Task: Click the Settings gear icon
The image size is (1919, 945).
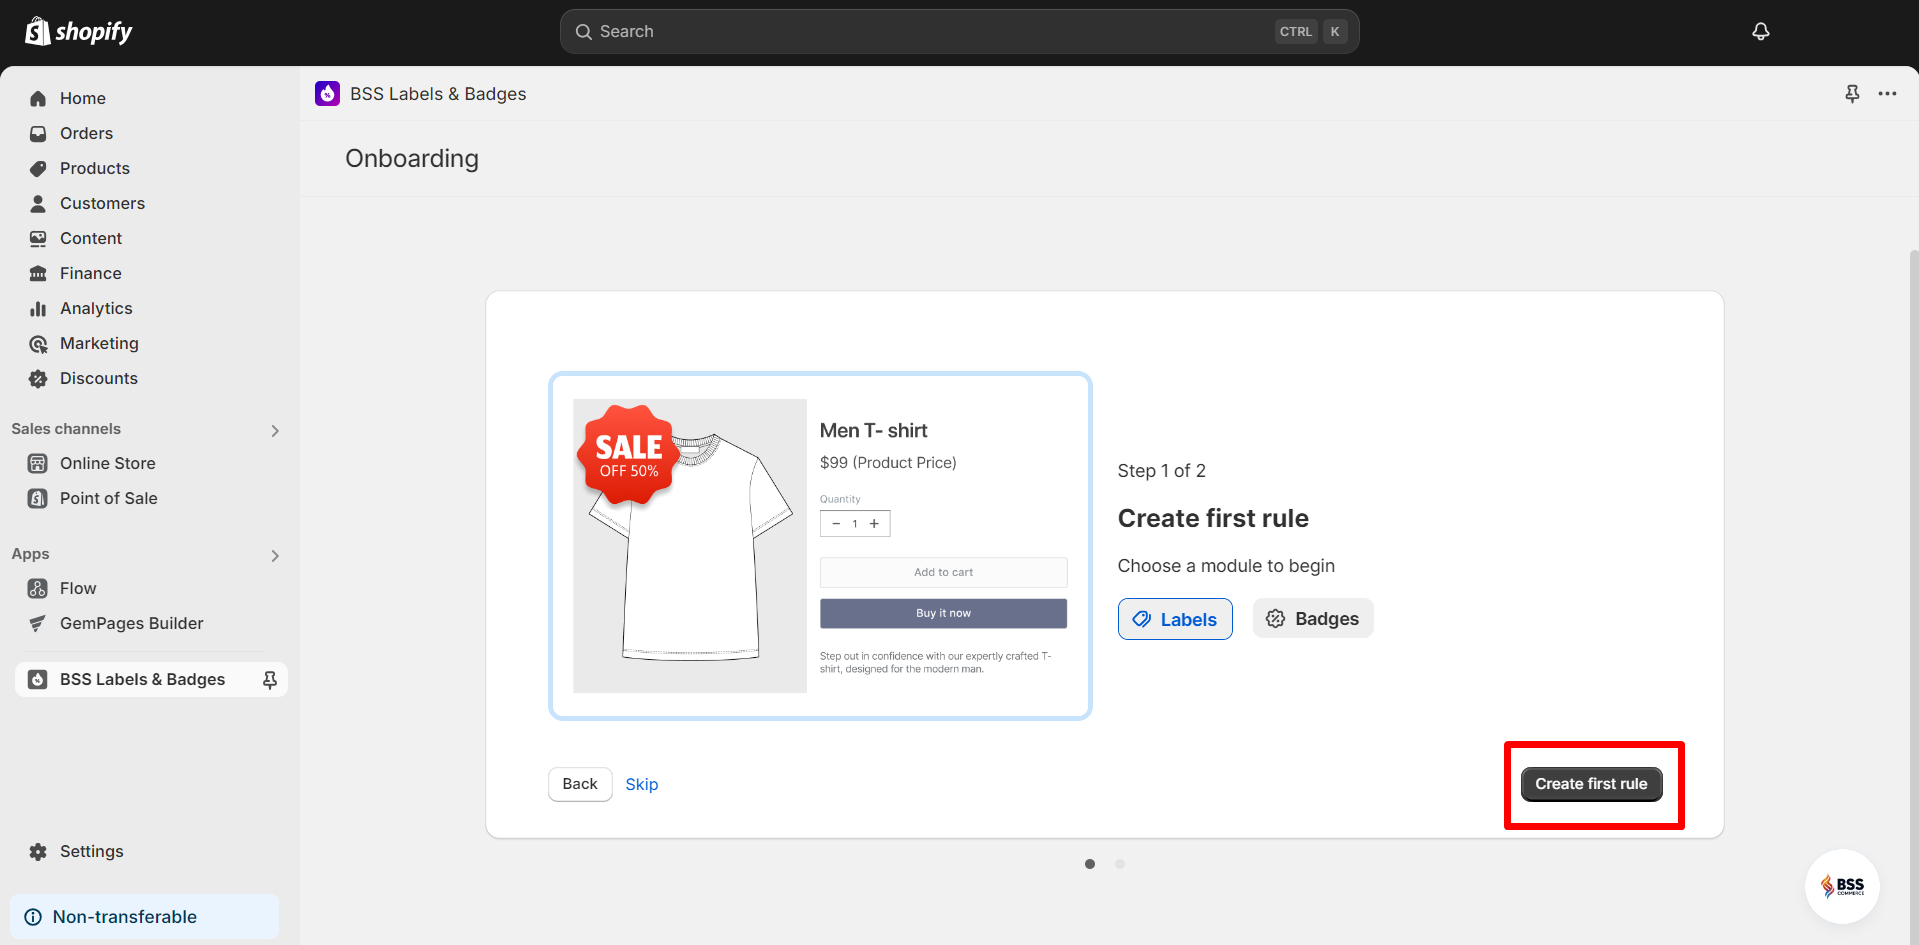Action: point(38,851)
